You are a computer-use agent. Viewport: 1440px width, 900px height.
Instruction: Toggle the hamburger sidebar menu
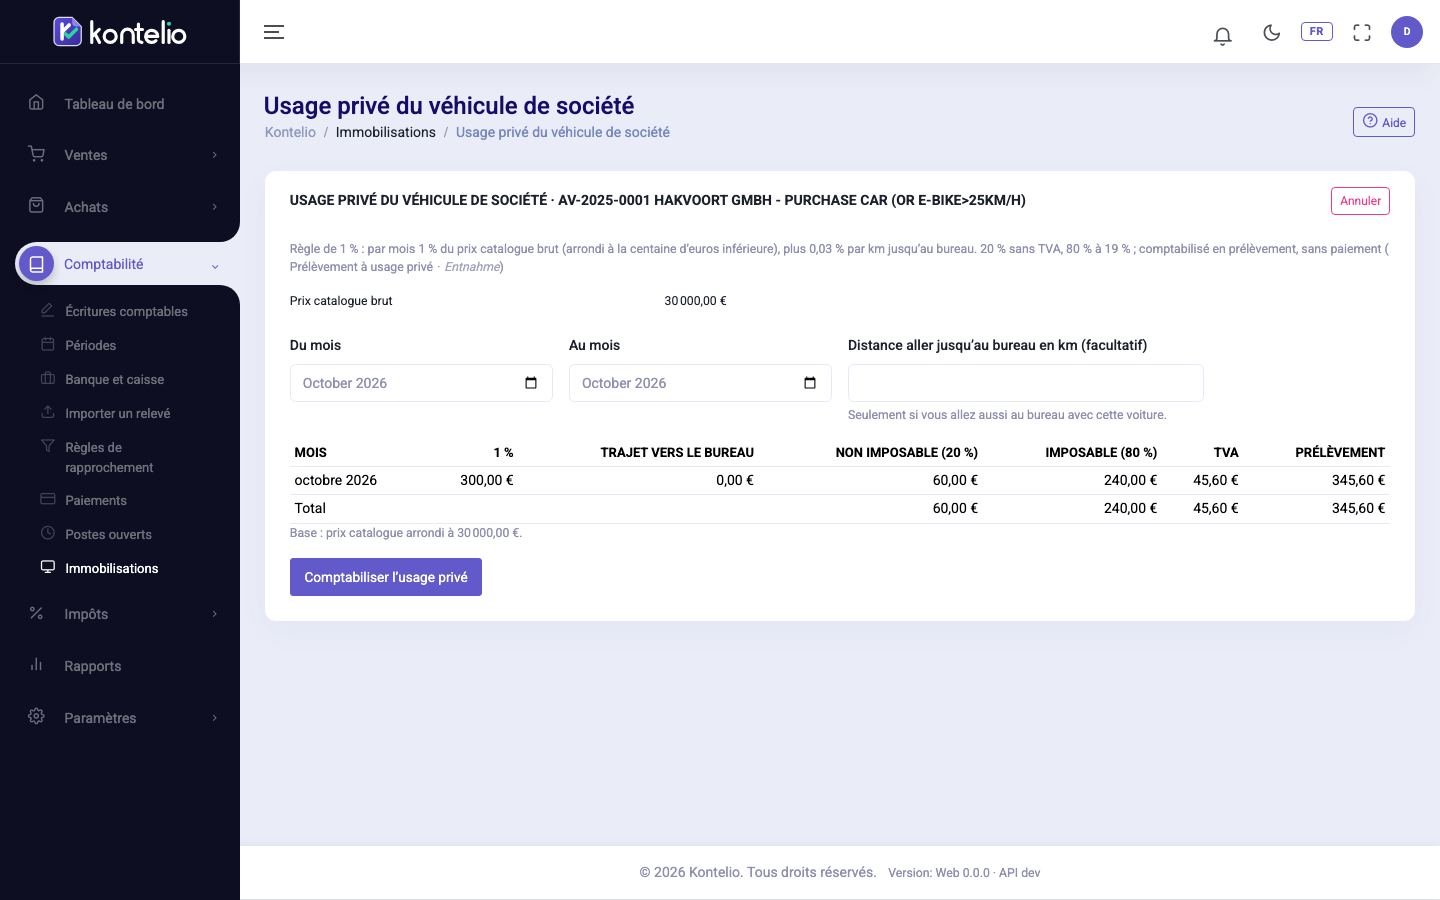(274, 32)
